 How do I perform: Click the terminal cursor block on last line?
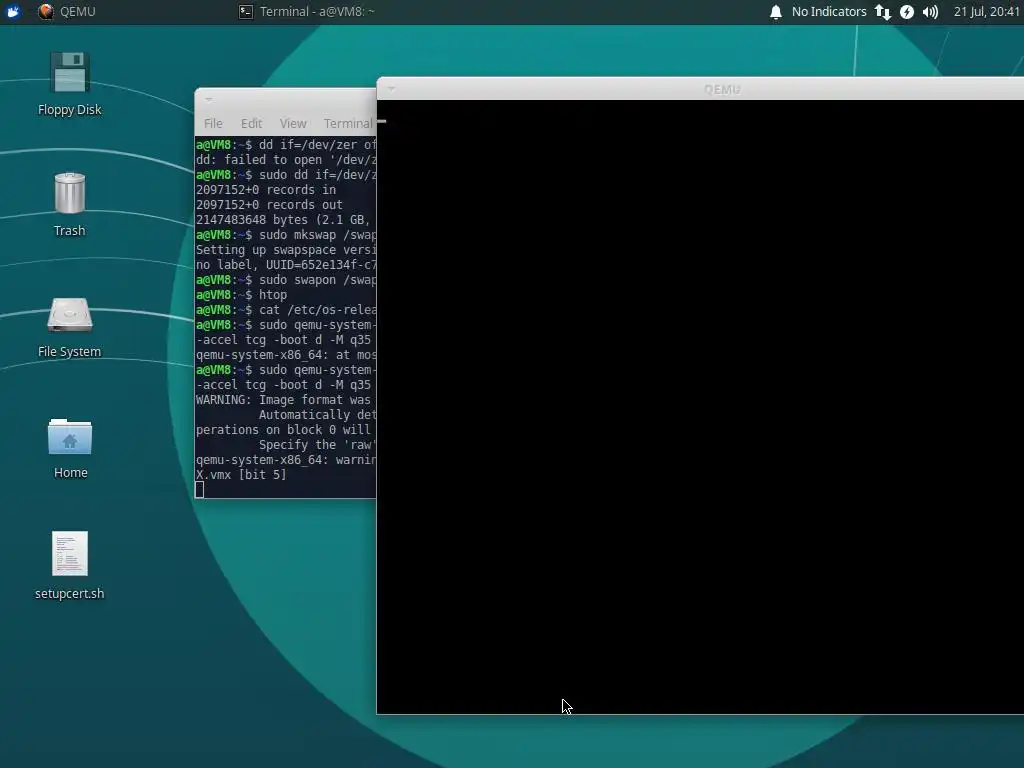(199, 490)
